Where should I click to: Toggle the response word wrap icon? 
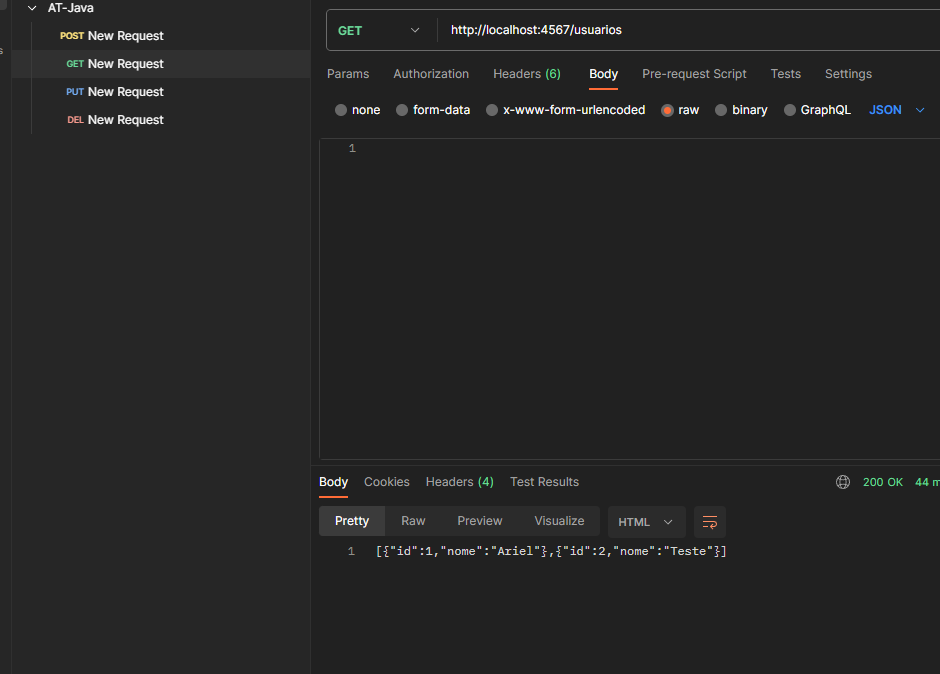(x=710, y=522)
